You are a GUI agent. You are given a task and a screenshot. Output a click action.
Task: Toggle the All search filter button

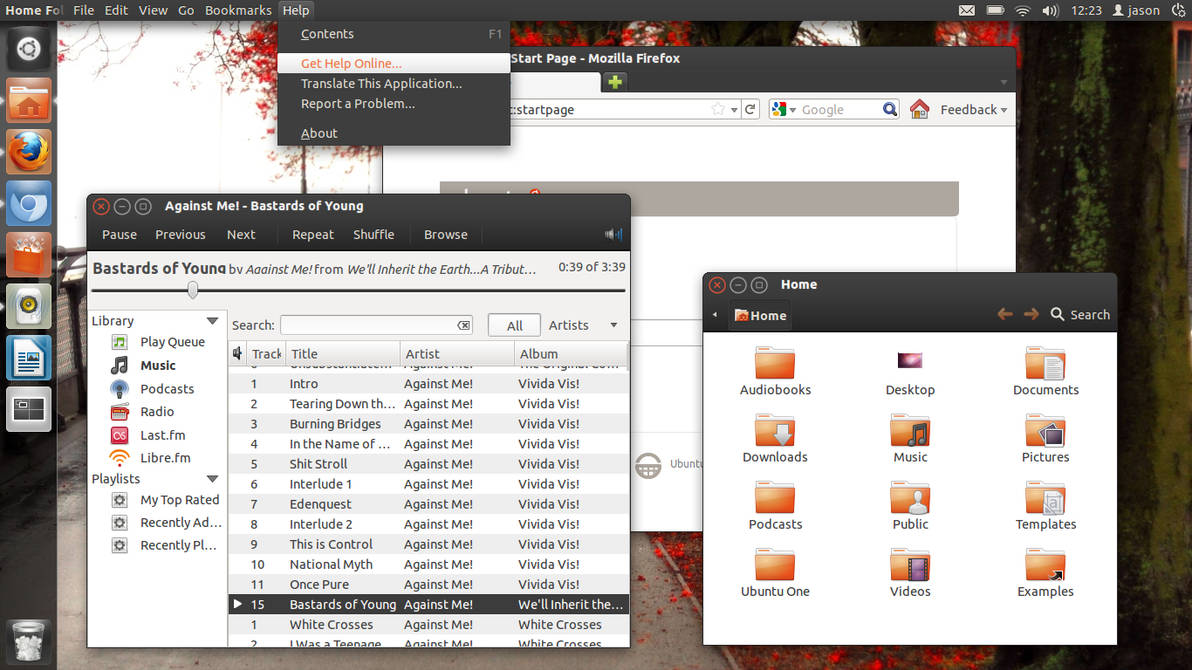[x=515, y=325]
